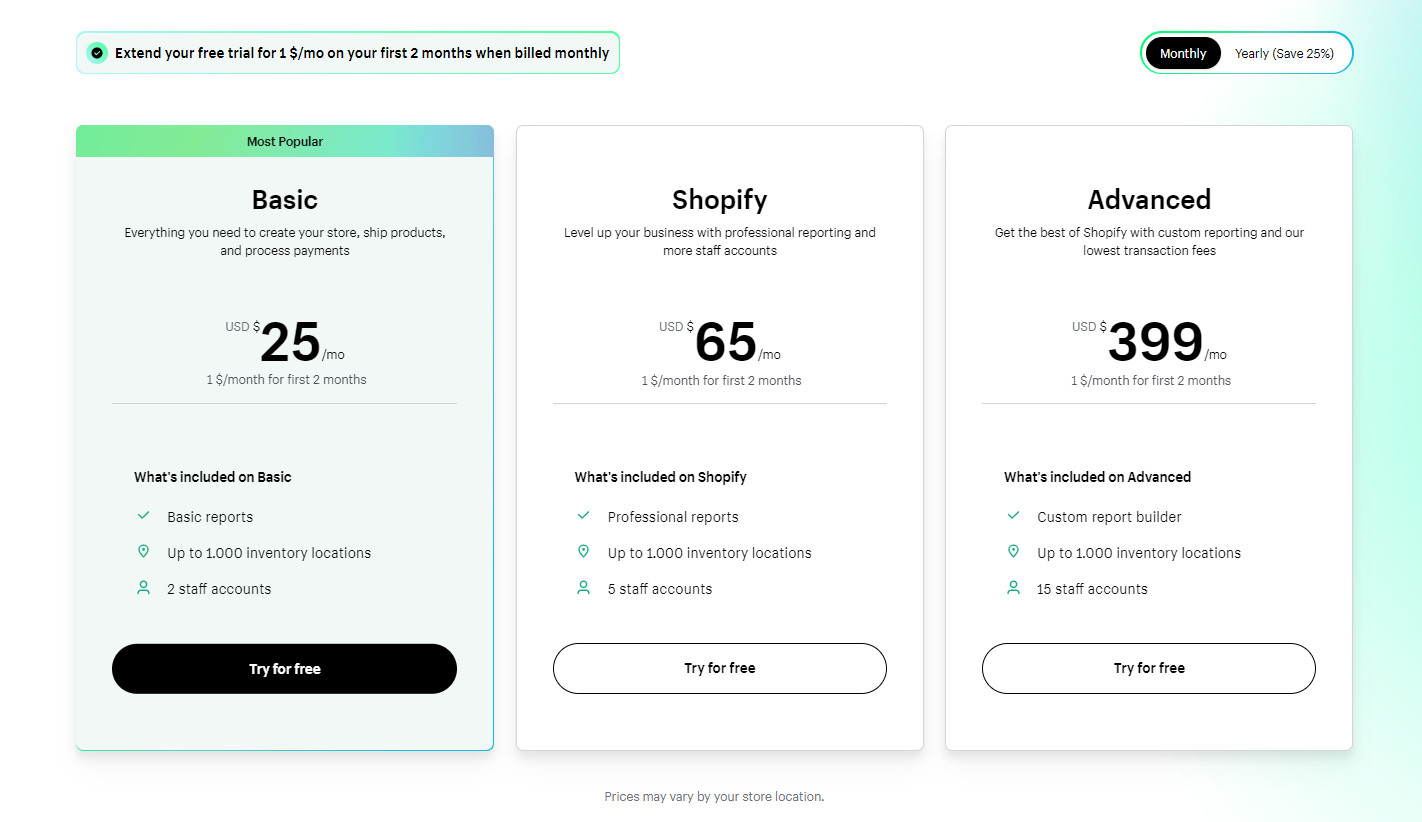
Task: Select Monthly billing option
Action: [1183, 53]
